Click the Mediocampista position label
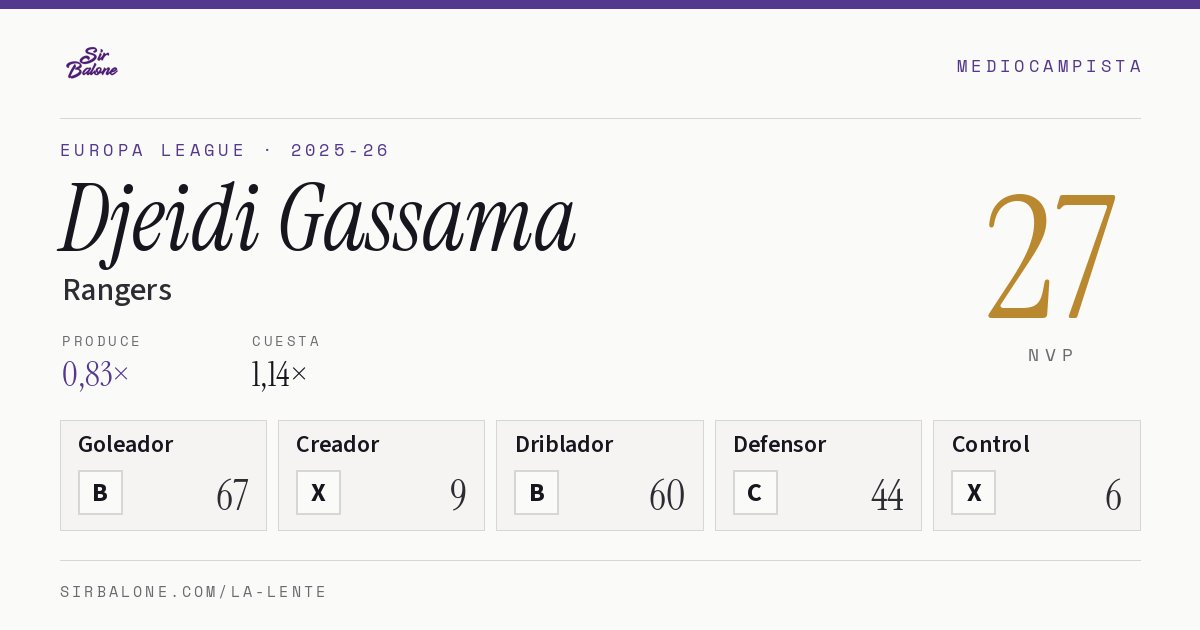This screenshot has height=630, width=1200. 1049,66
